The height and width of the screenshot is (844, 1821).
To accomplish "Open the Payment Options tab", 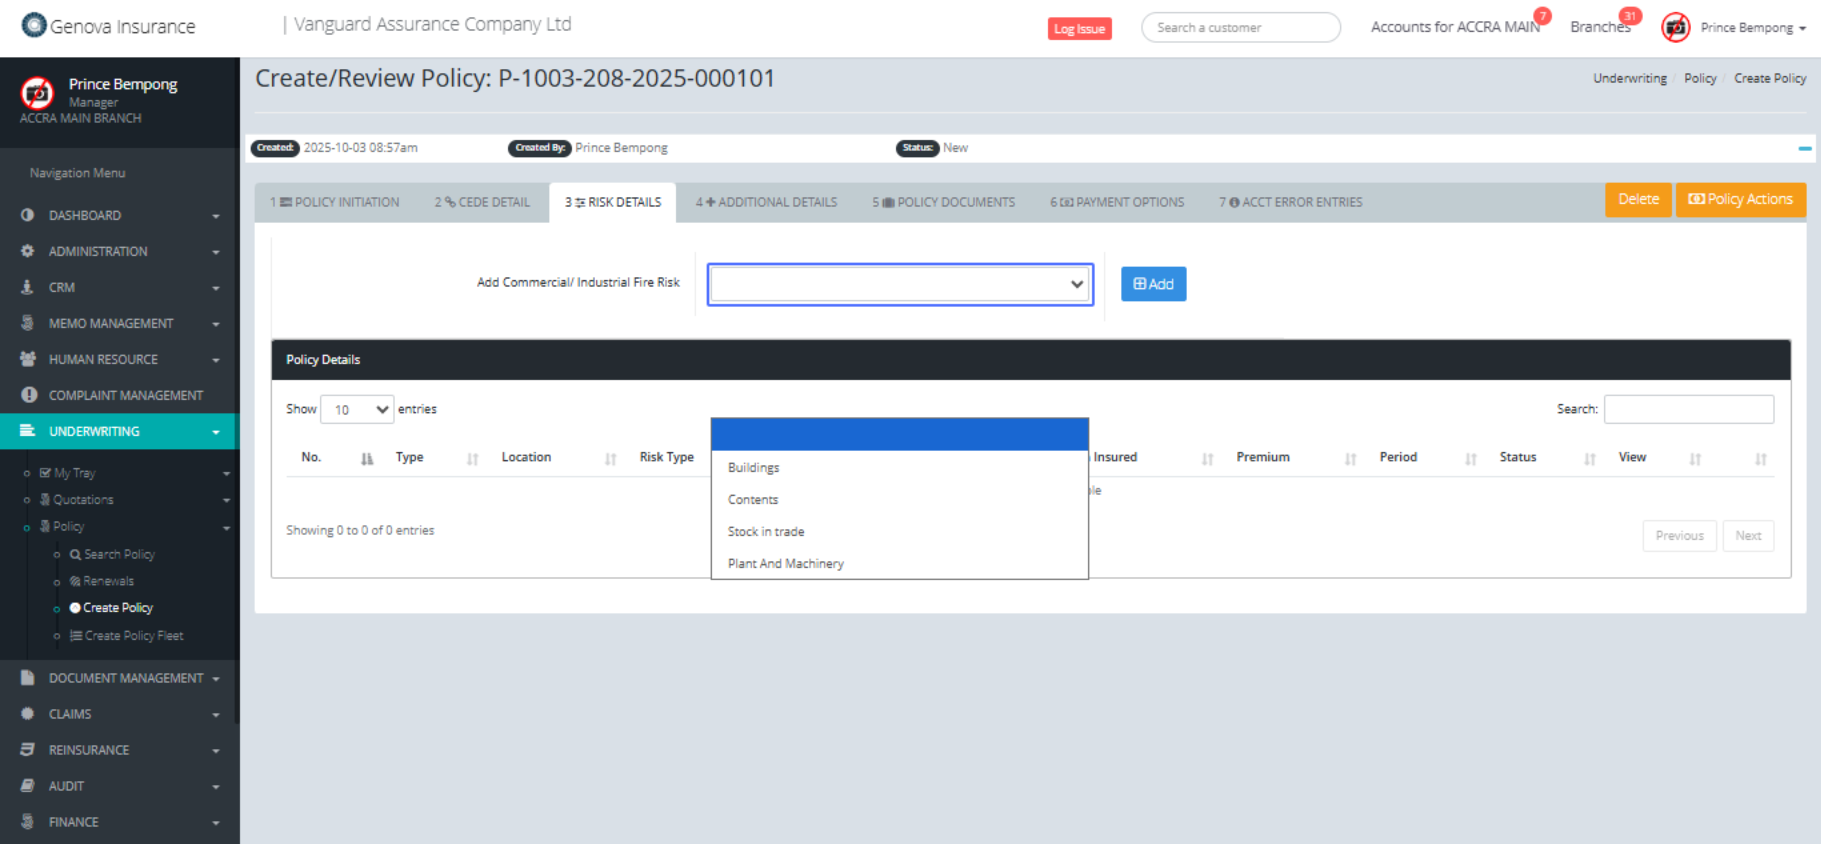I will pyautogui.click(x=1116, y=202).
